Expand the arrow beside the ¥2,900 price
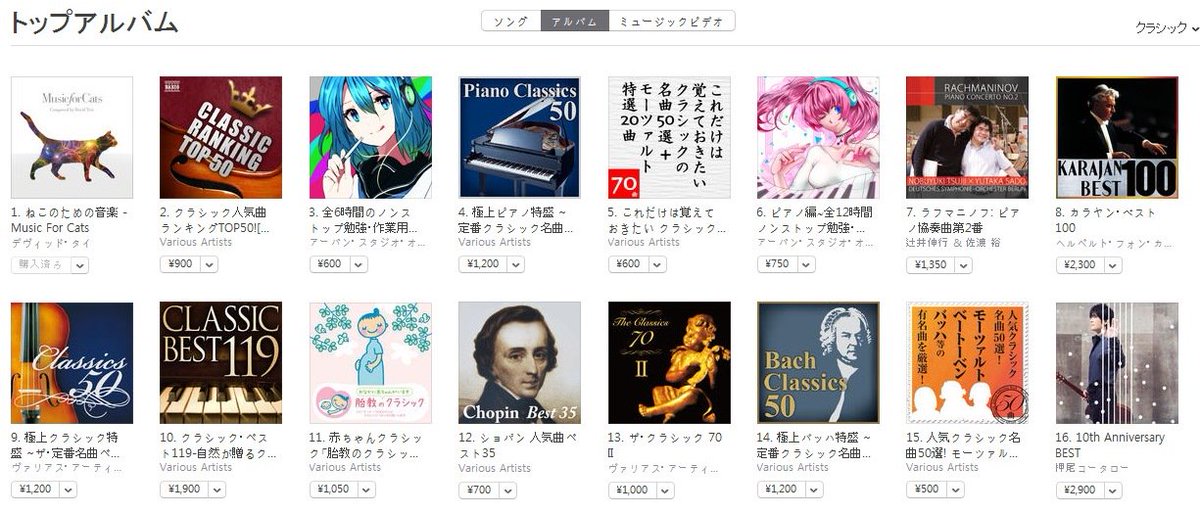The height and width of the screenshot is (514, 1200). (1115, 490)
